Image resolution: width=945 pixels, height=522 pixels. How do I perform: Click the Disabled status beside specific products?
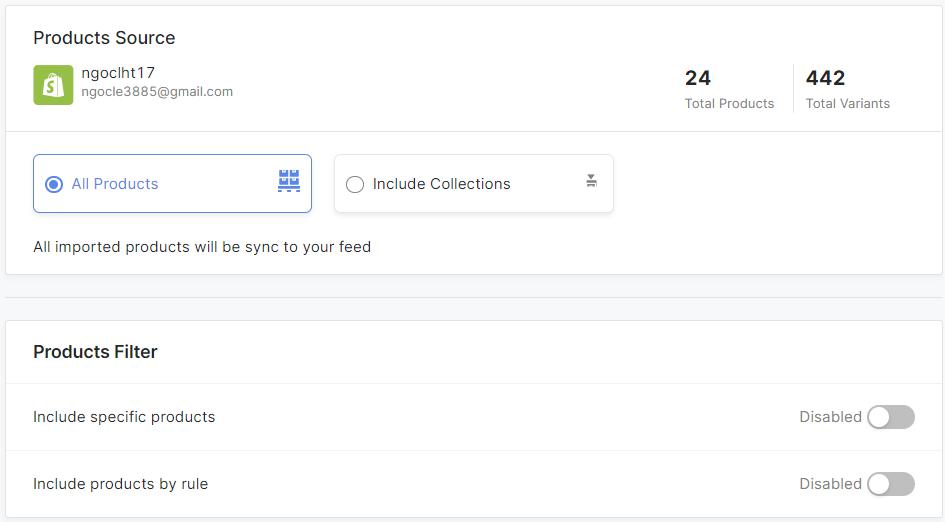click(x=830, y=417)
